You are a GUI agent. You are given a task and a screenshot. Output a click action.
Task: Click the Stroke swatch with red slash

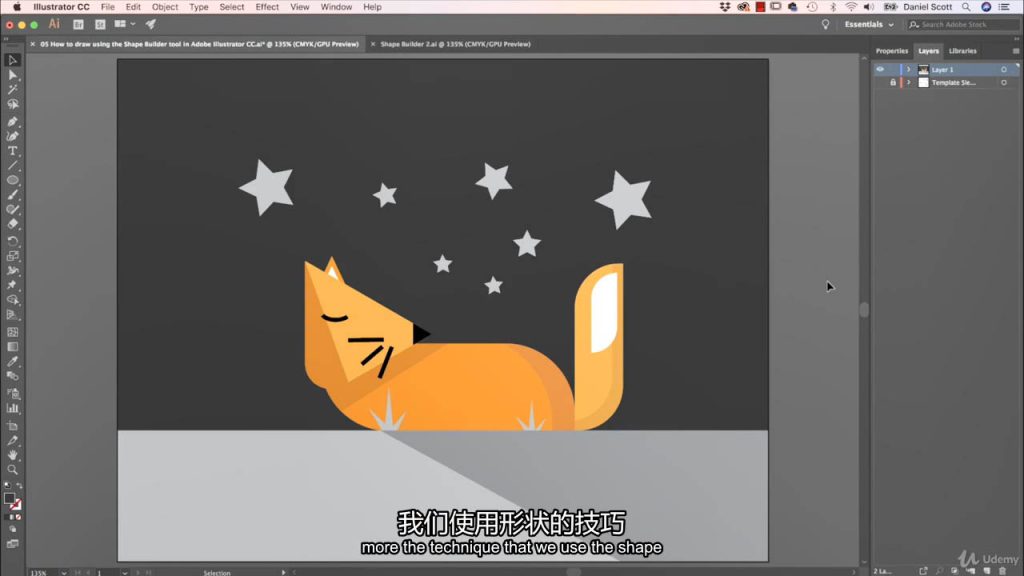coord(16,505)
